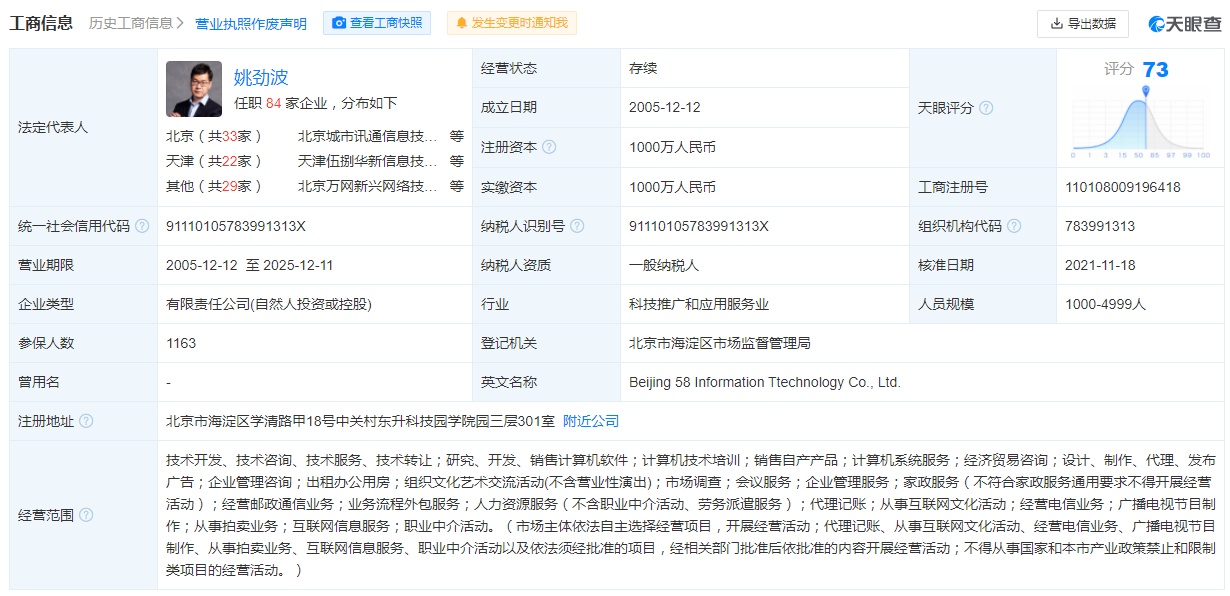Click 等 beside 北京万网新兴网络技

(x=457, y=186)
